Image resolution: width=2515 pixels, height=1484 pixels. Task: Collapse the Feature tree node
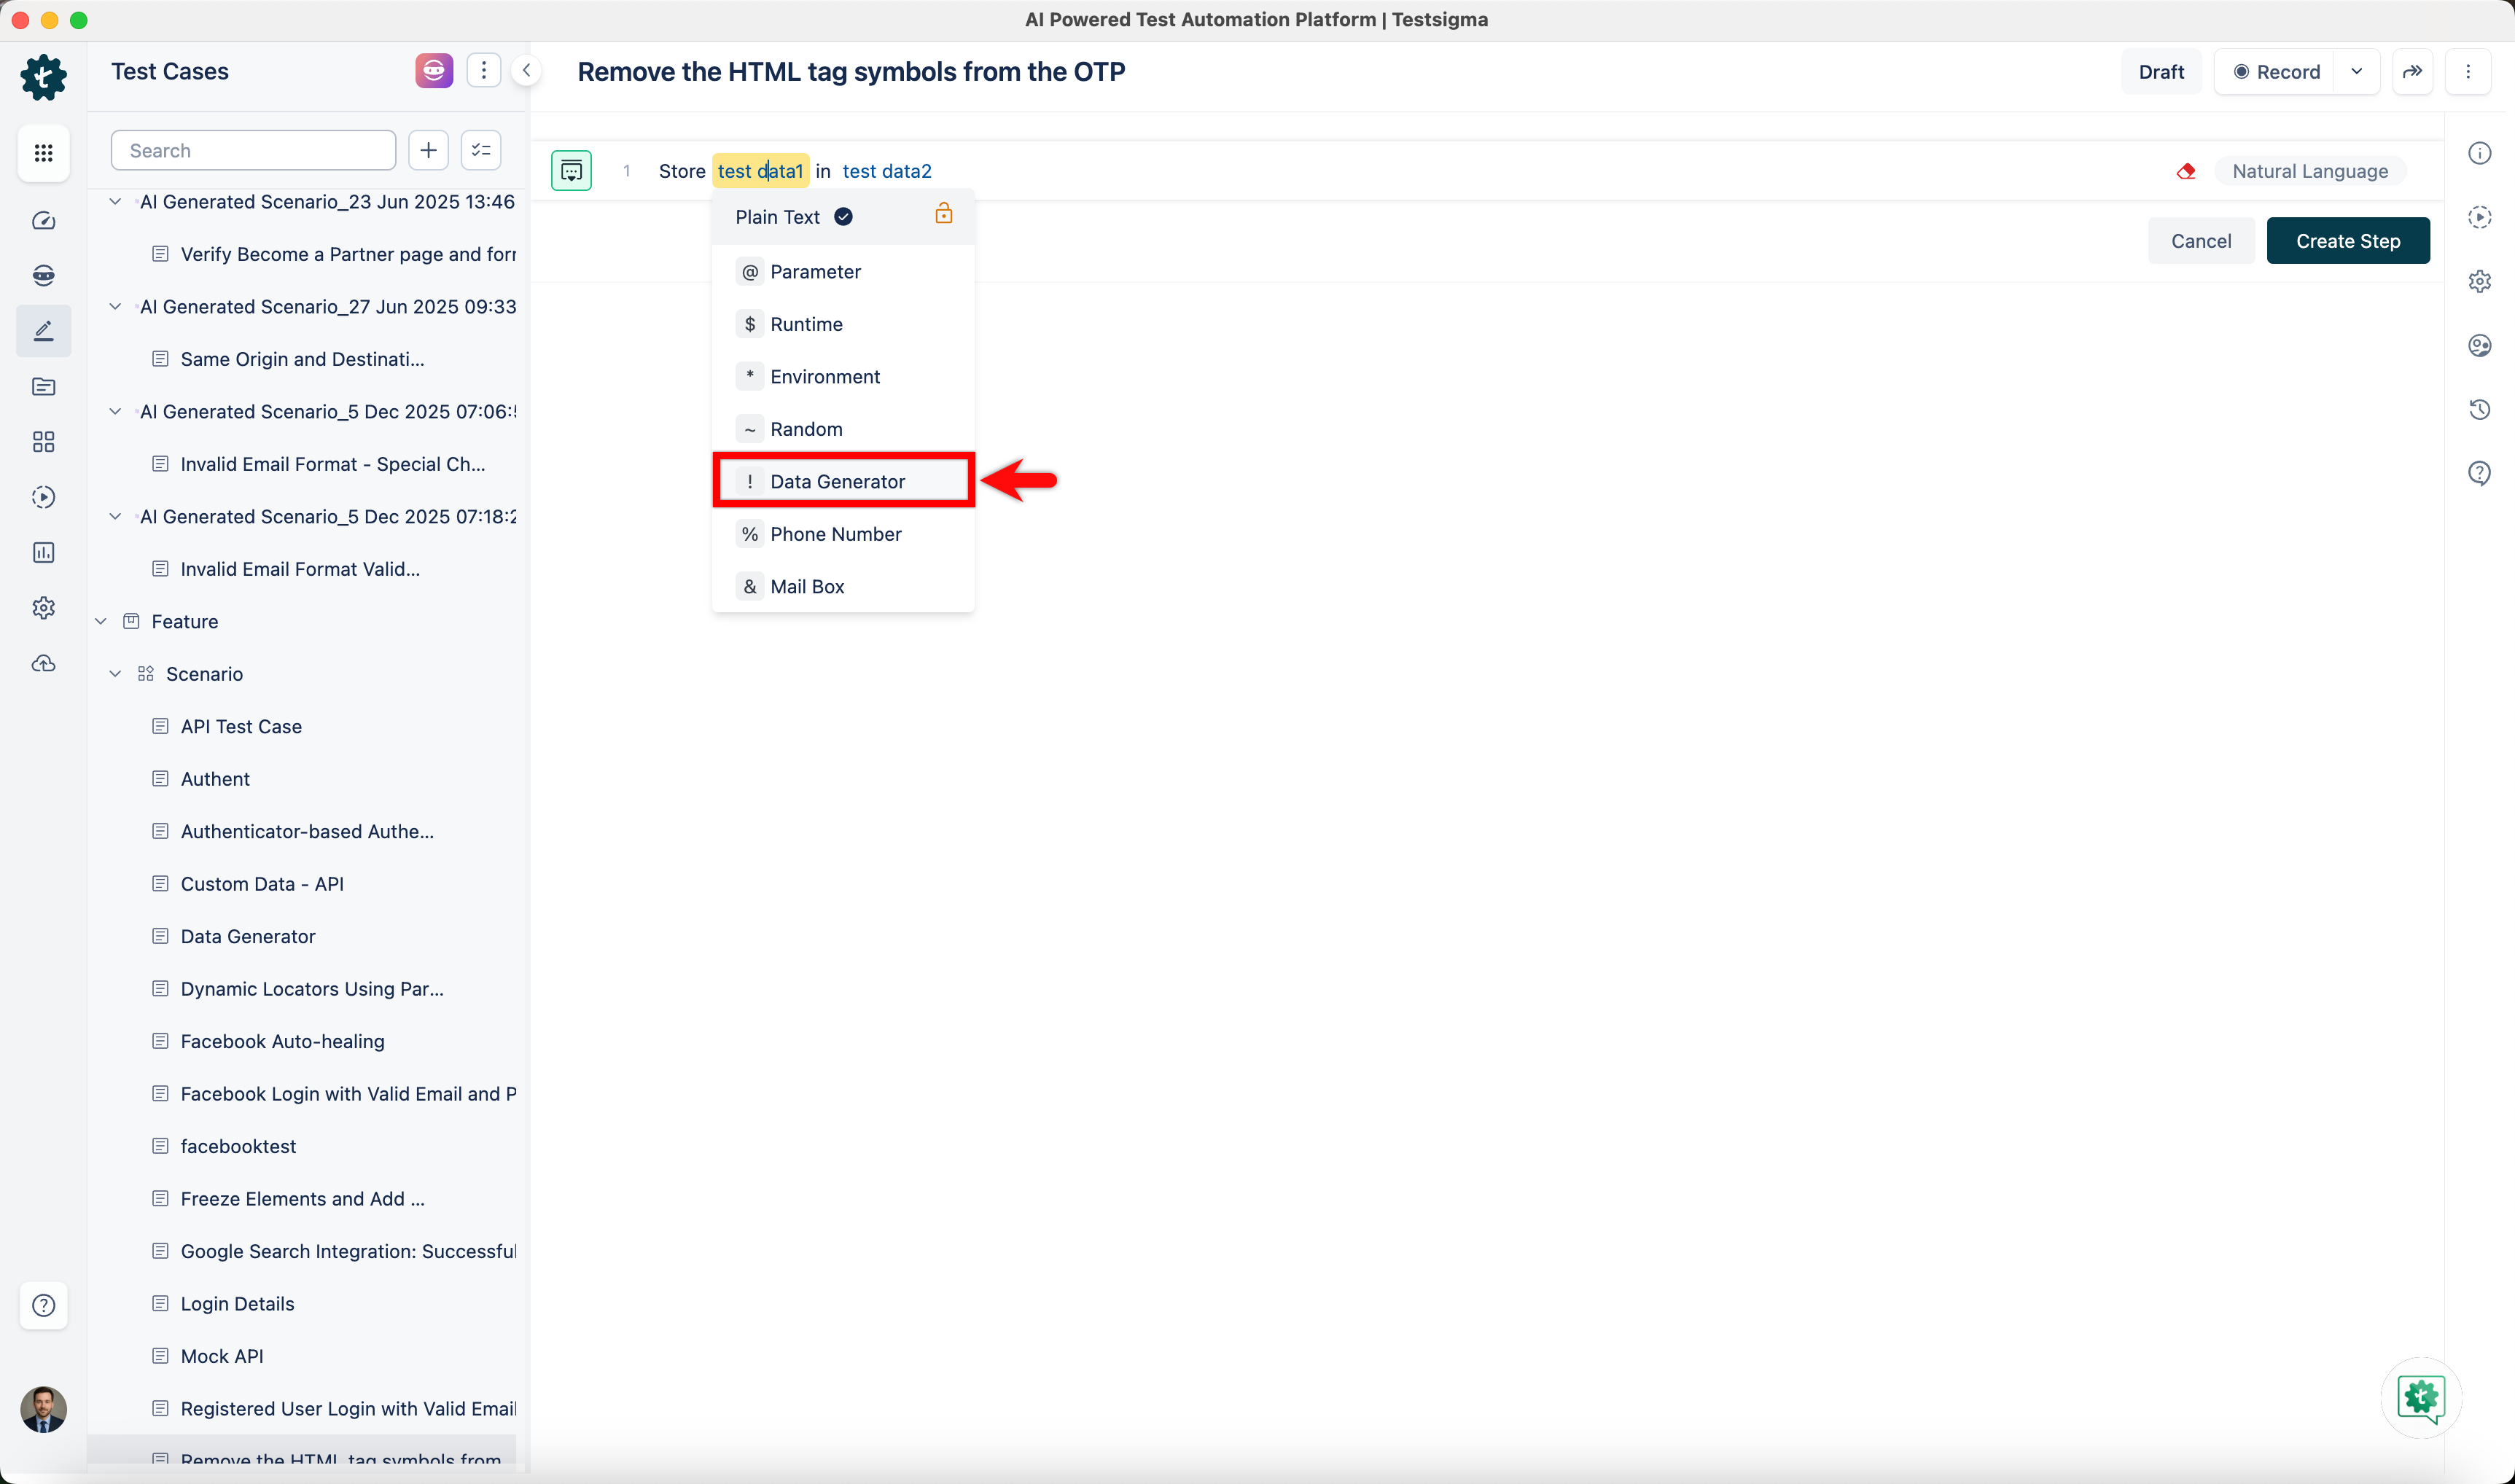click(x=101, y=621)
